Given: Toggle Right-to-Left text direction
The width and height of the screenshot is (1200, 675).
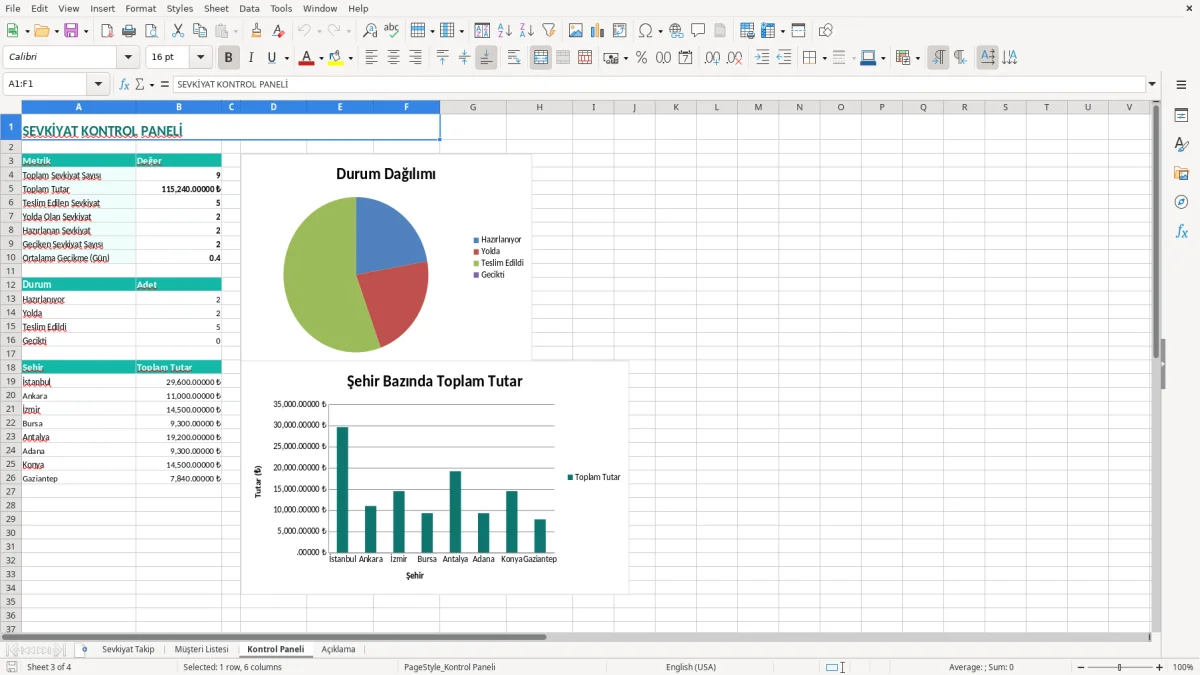Looking at the screenshot, I should (960, 58).
